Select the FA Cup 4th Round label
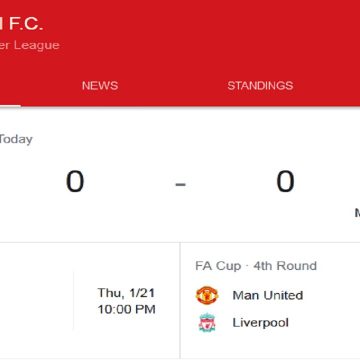Screen dimensions: 360x360 [x=256, y=266]
